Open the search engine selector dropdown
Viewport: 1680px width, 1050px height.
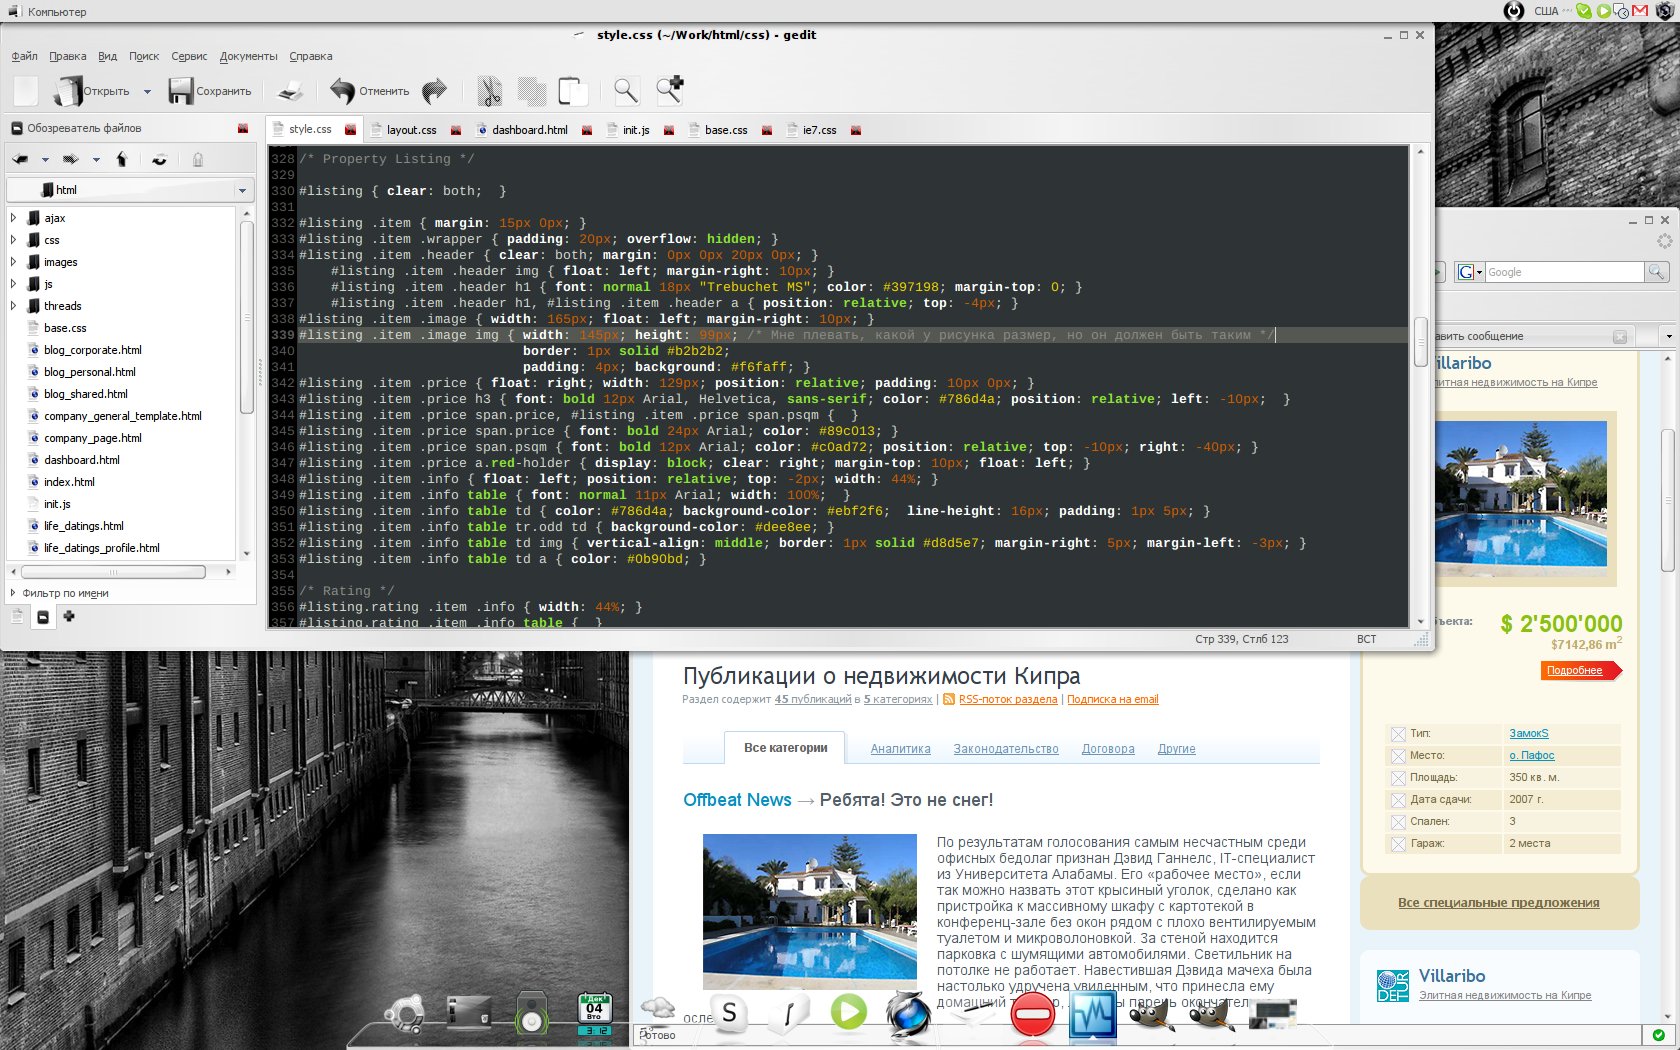[x=1470, y=272]
